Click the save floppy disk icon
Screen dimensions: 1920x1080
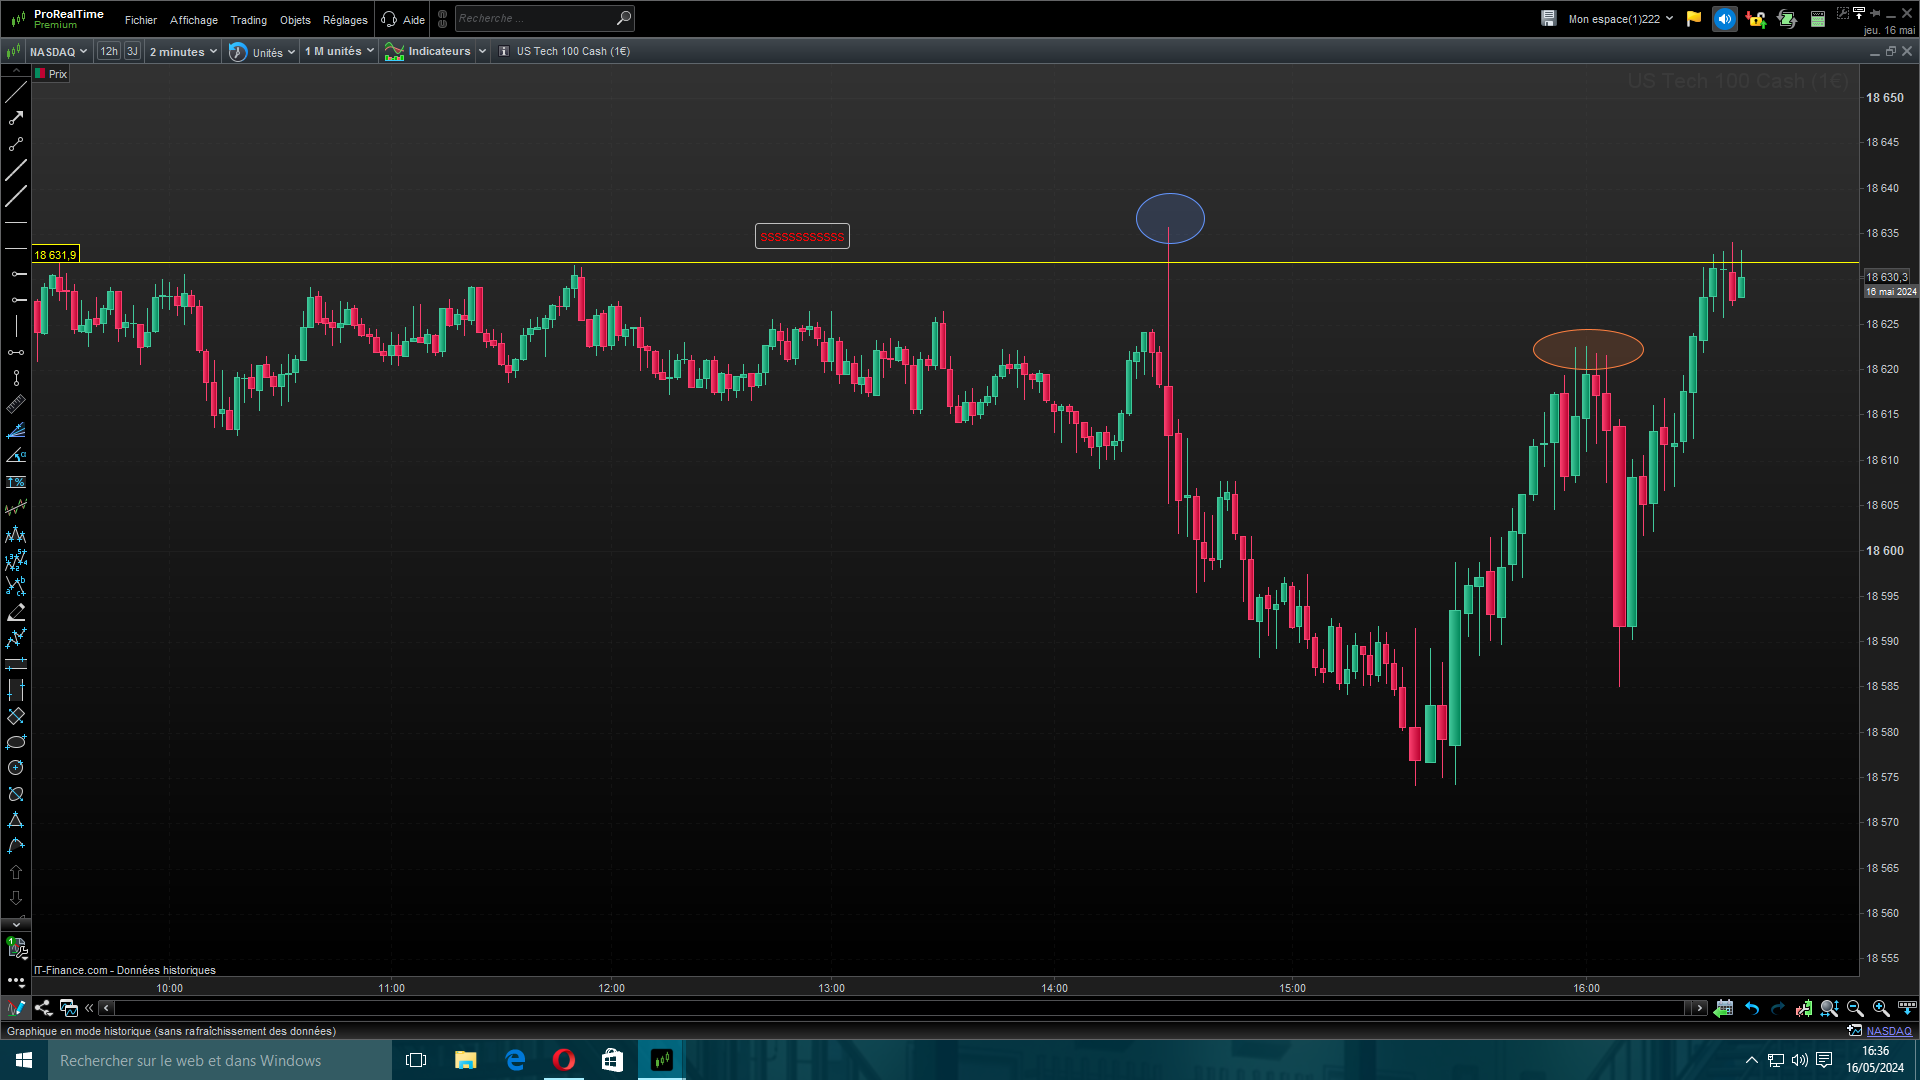[1548, 19]
